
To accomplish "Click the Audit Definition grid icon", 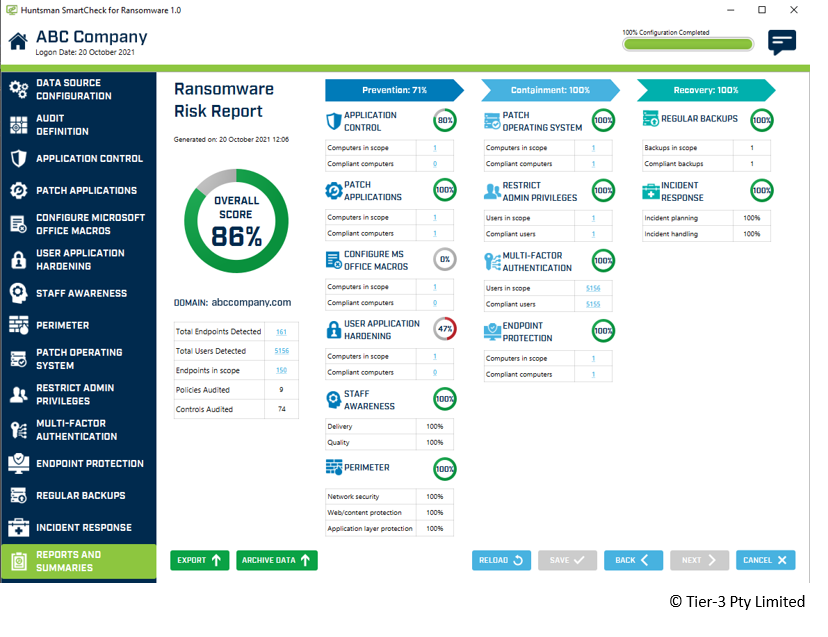I will point(18,125).
